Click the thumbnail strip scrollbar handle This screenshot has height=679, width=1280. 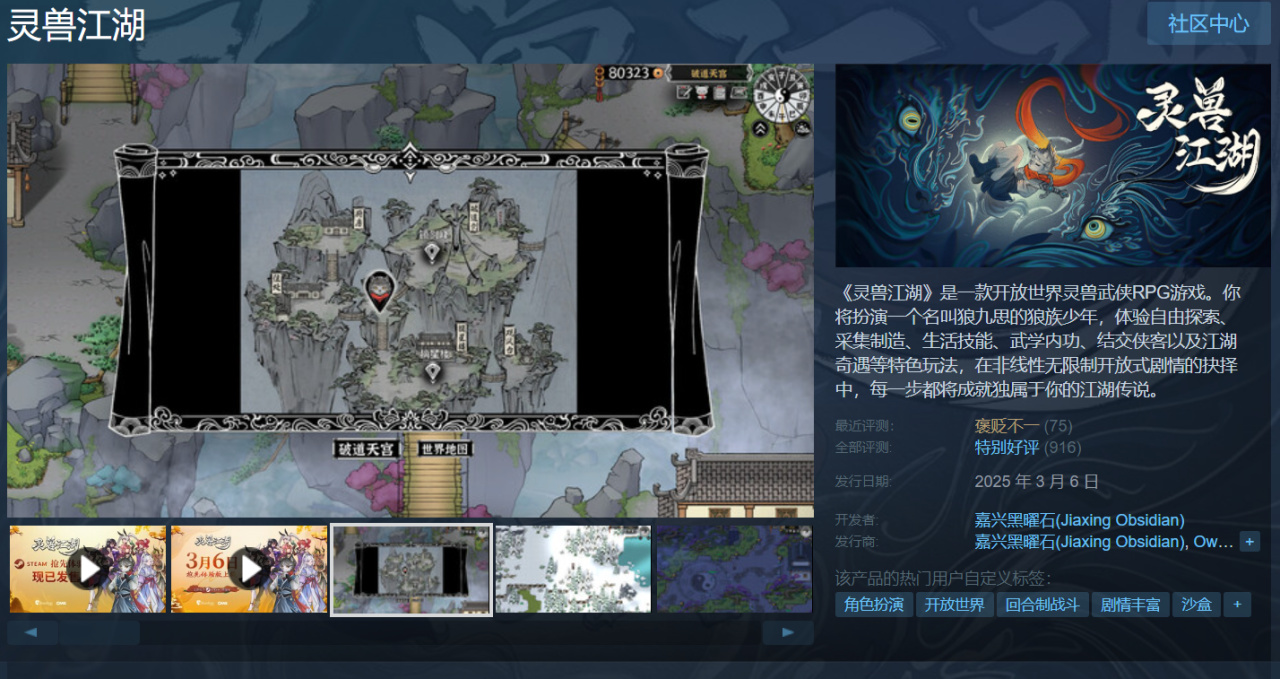point(99,632)
